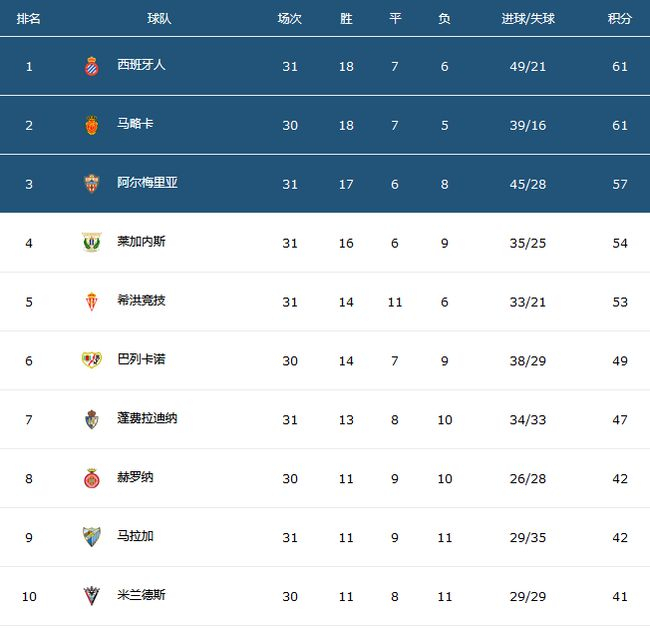Click the 阿尔梅里亚 team name

pyautogui.click(x=147, y=183)
